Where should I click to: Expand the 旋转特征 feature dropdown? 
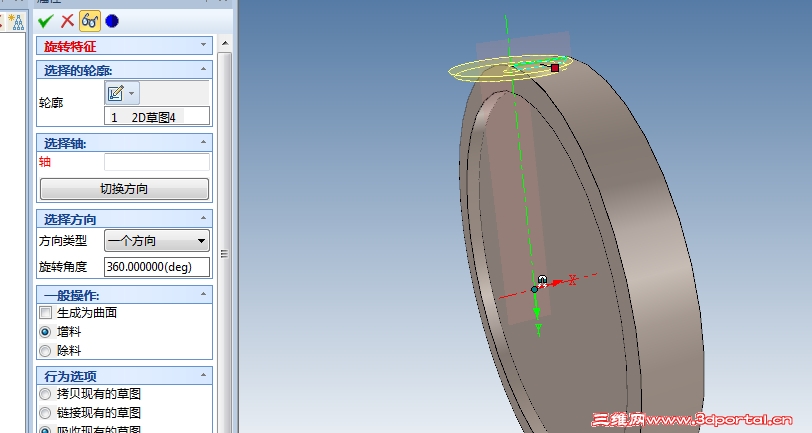point(204,45)
